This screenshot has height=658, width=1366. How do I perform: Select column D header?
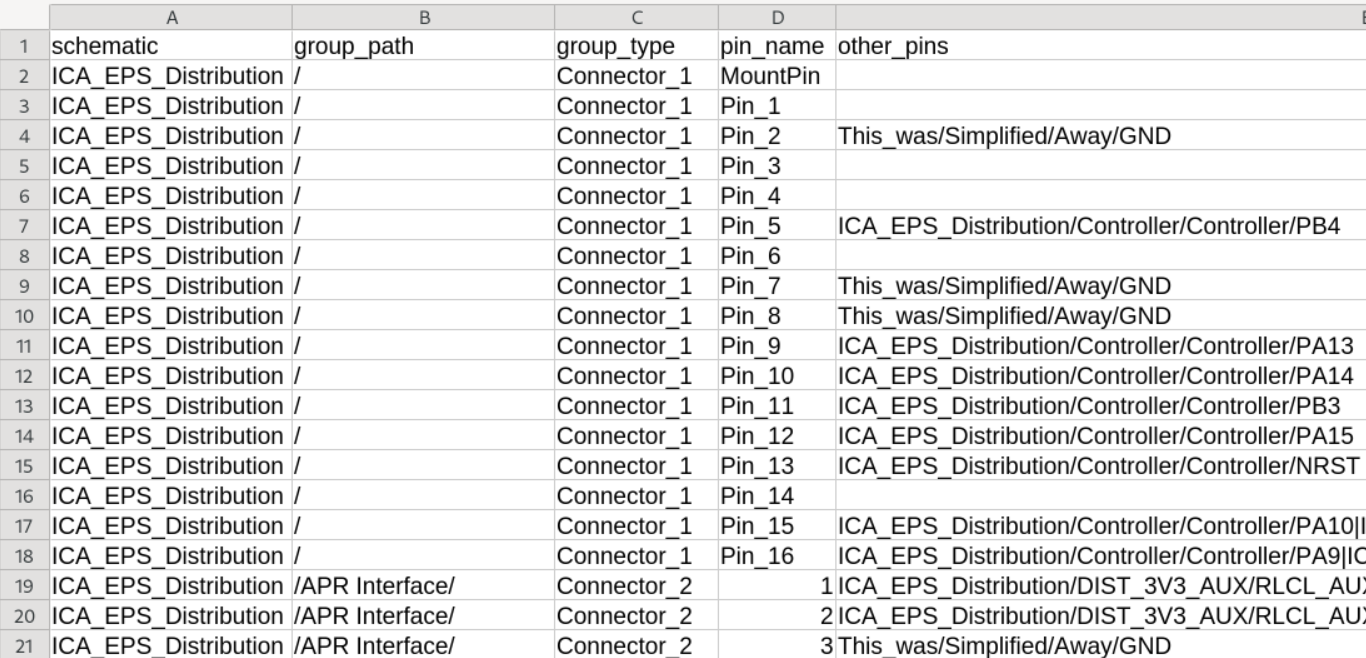click(777, 17)
